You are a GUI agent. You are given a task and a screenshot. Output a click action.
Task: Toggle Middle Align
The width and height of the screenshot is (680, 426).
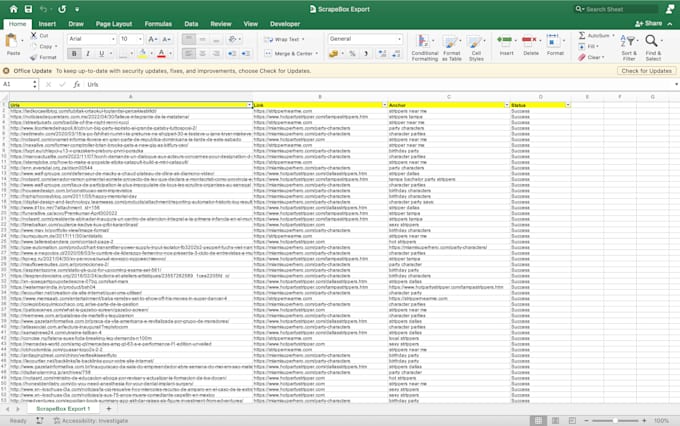(203, 39)
